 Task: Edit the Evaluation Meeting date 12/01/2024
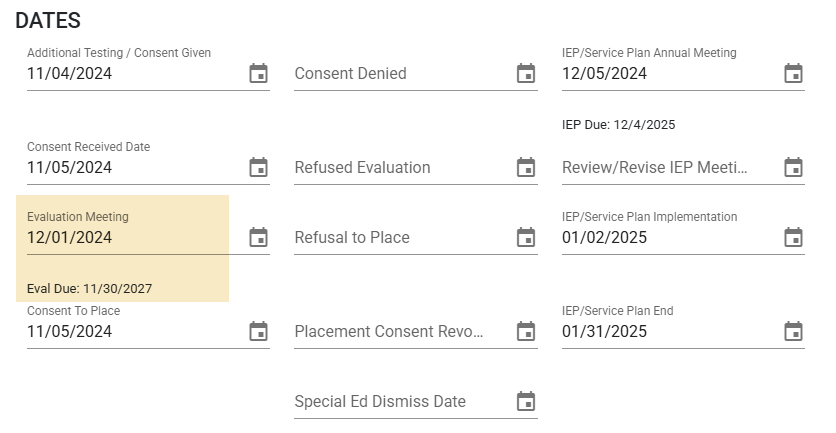135,238
